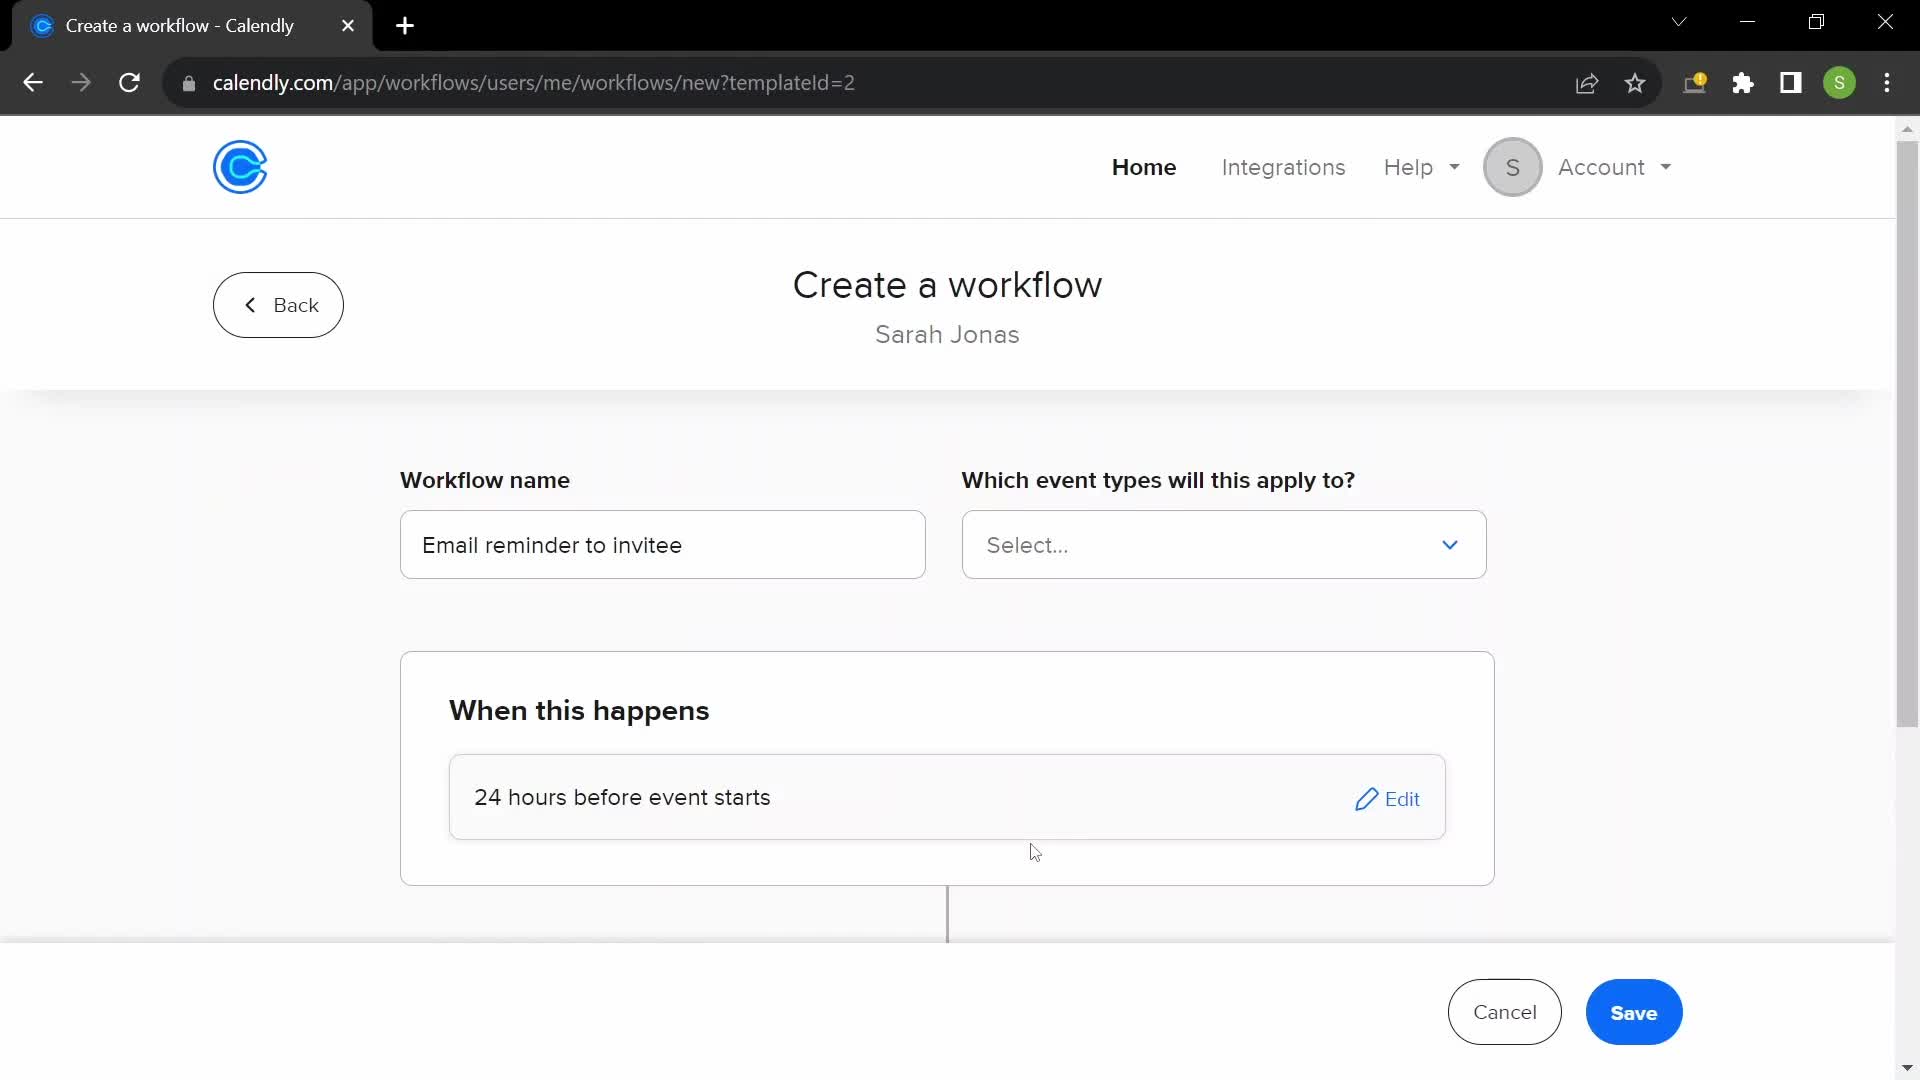Click the edit pencil icon
Screen dimensions: 1920x1080
[1365, 799]
